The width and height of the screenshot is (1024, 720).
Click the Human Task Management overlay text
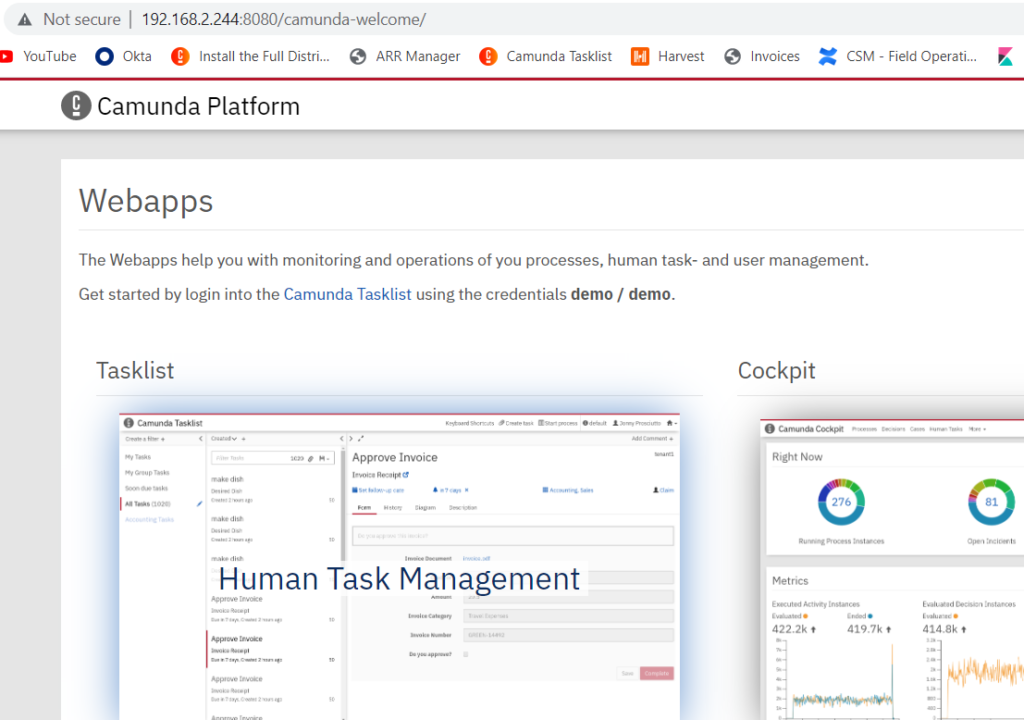(x=400, y=579)
